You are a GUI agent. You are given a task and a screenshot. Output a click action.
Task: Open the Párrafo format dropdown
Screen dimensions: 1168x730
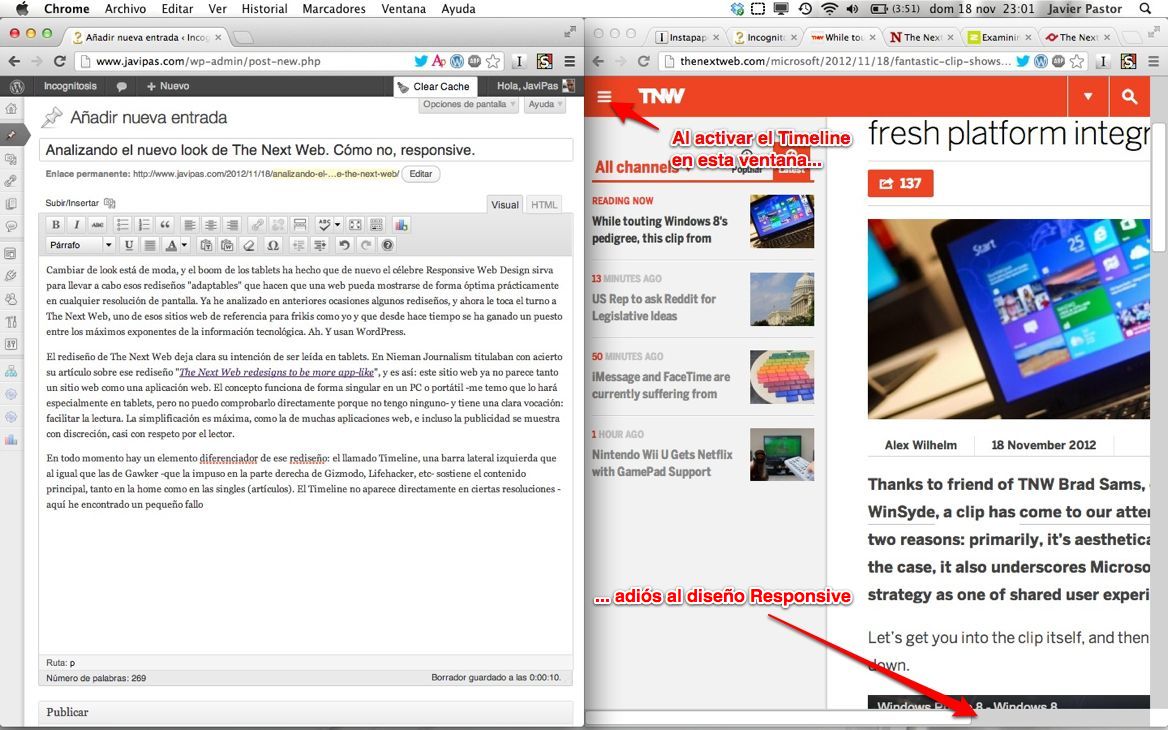click(x=80, y=244)
